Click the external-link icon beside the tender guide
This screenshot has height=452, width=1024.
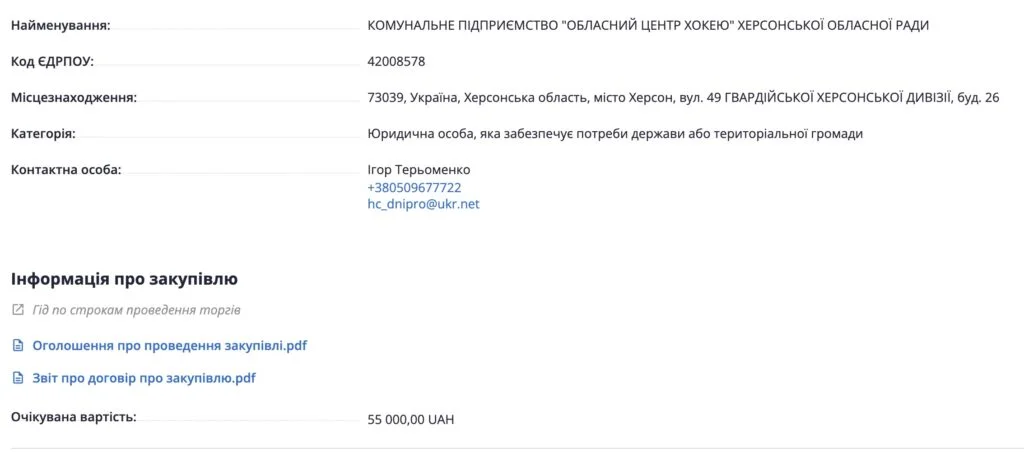coord(17,311)
